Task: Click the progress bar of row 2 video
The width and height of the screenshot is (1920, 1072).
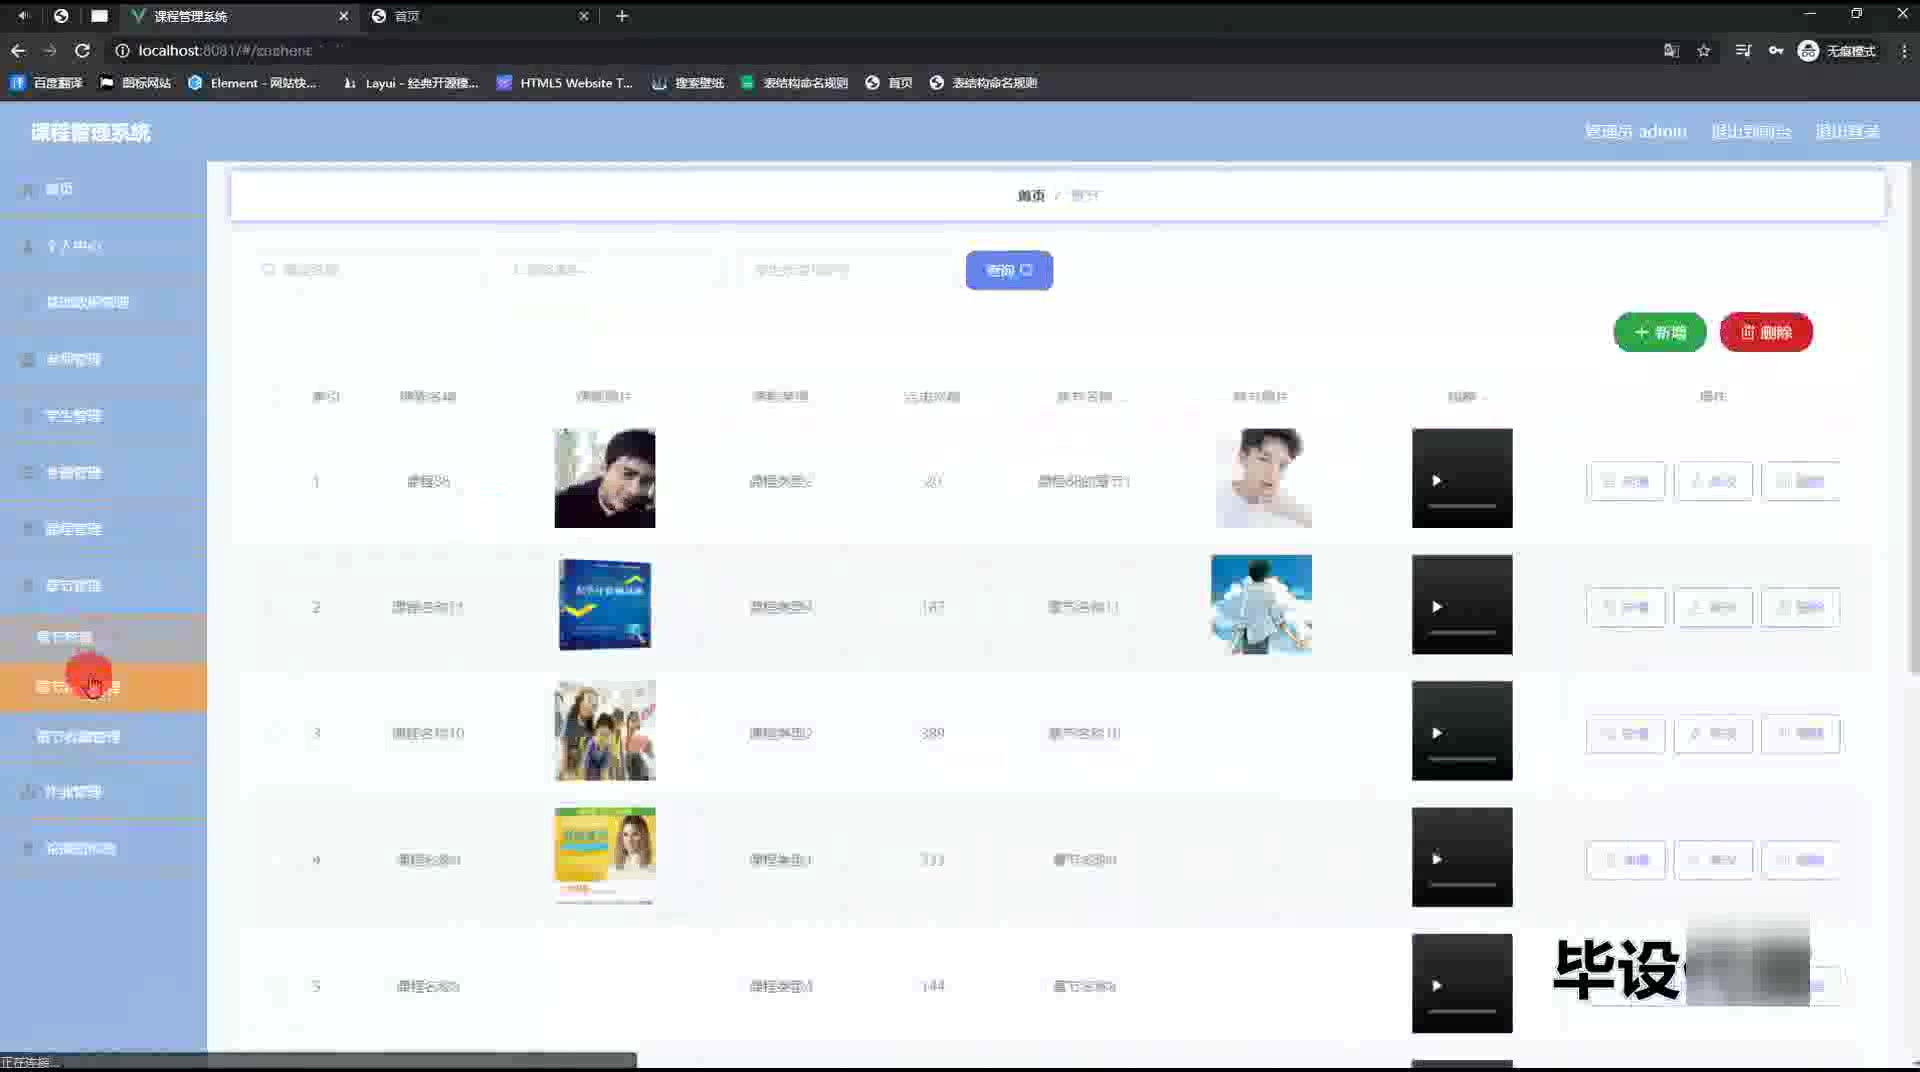Action: pos(1461,632)
